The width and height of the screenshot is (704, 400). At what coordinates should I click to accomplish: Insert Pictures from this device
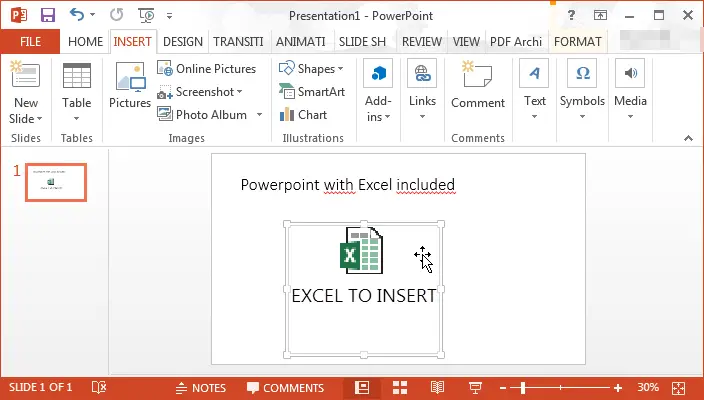click(130, 85)
